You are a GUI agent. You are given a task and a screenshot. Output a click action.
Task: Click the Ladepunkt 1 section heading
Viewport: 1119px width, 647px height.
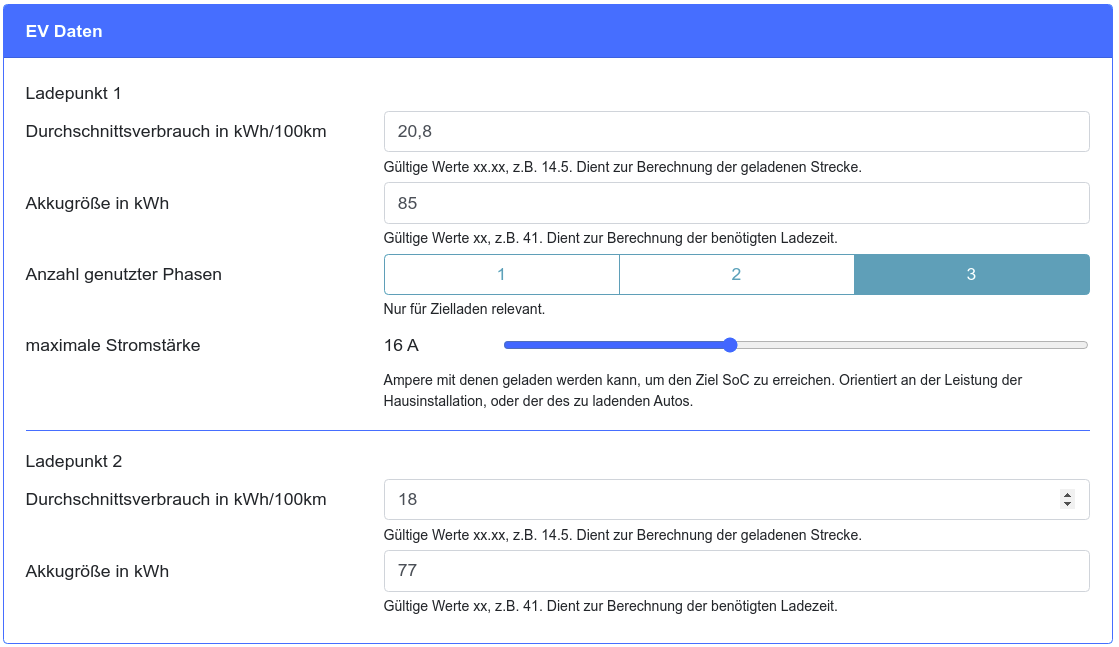coord(73,93)
